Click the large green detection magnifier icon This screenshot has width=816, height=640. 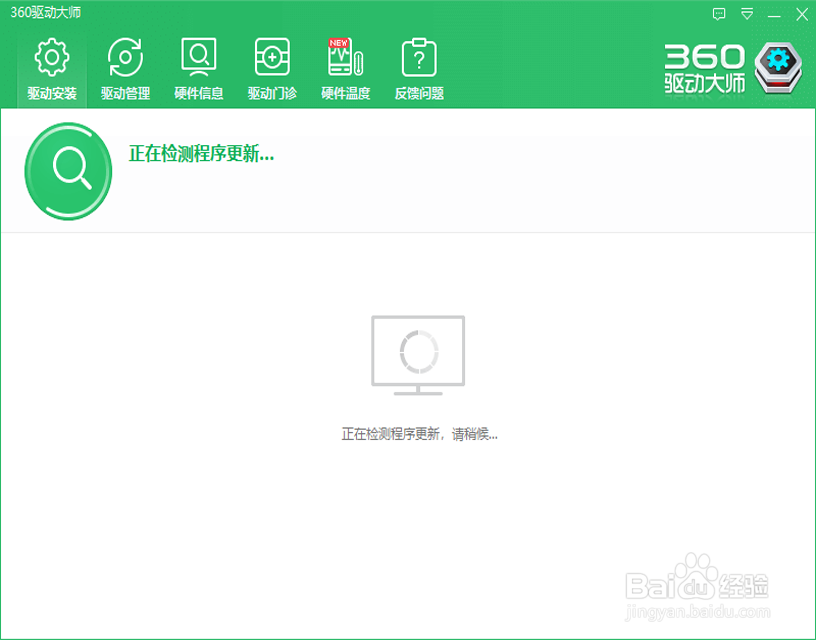pos(66,170)
